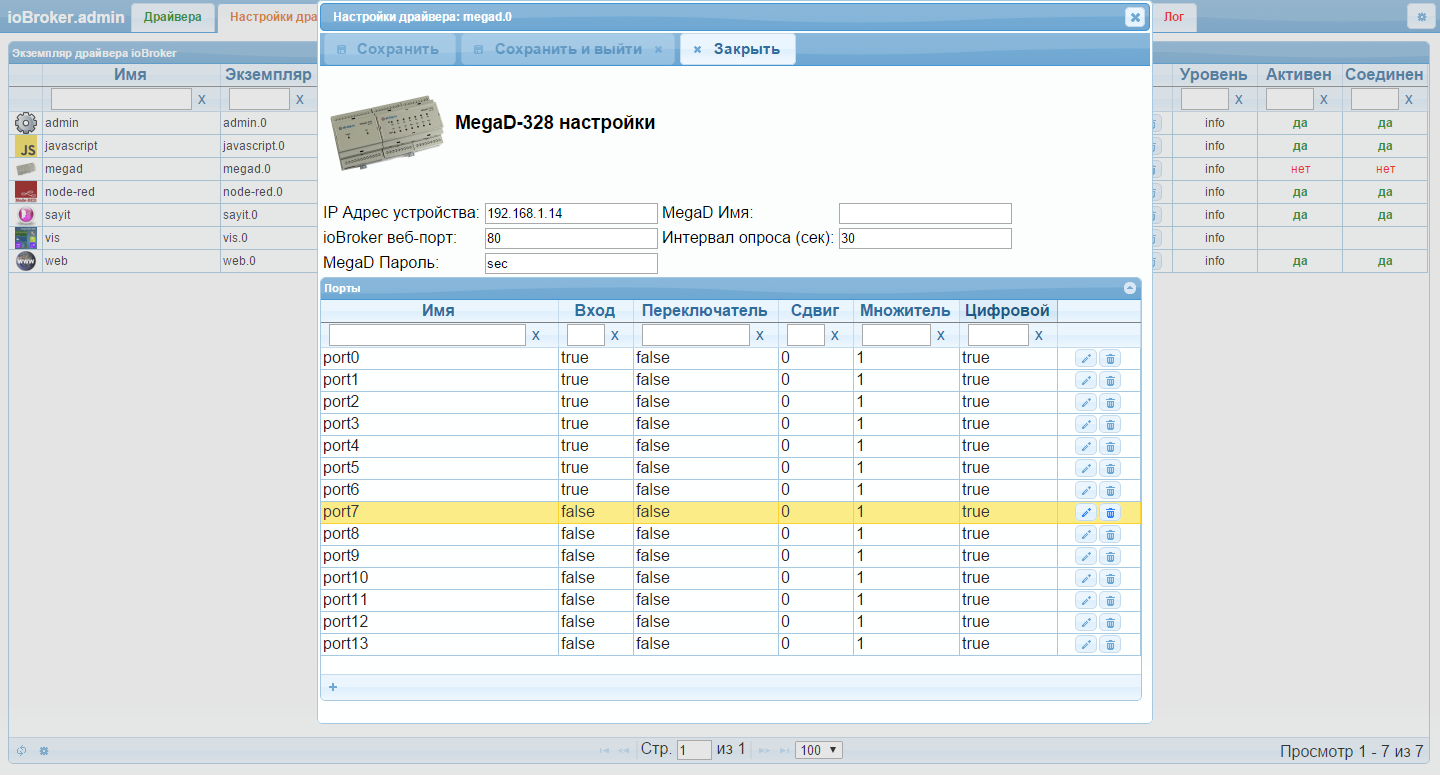This screenshot has width=1440, height=775.
Task: Delete the highlighted port7 row
Action: tap(1110, 512)
